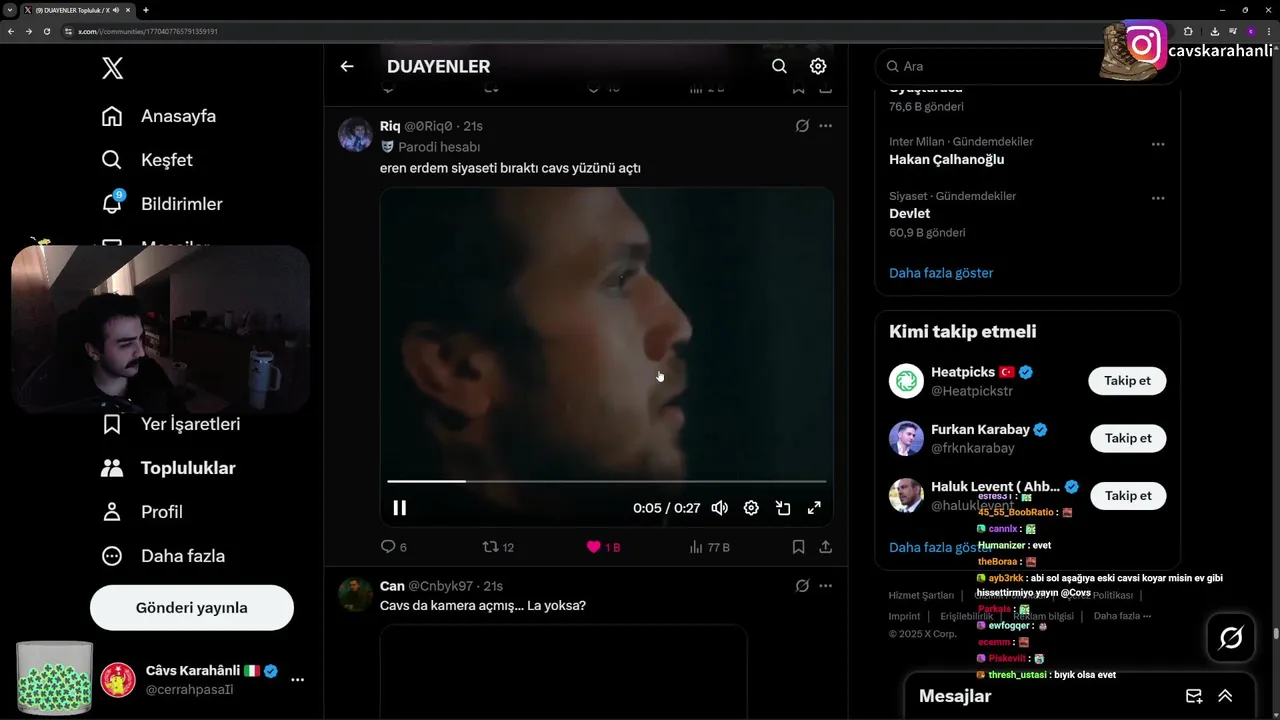Open Riq's profile avatar
This screenshot has width=1280, height=720.
(355, 134)
